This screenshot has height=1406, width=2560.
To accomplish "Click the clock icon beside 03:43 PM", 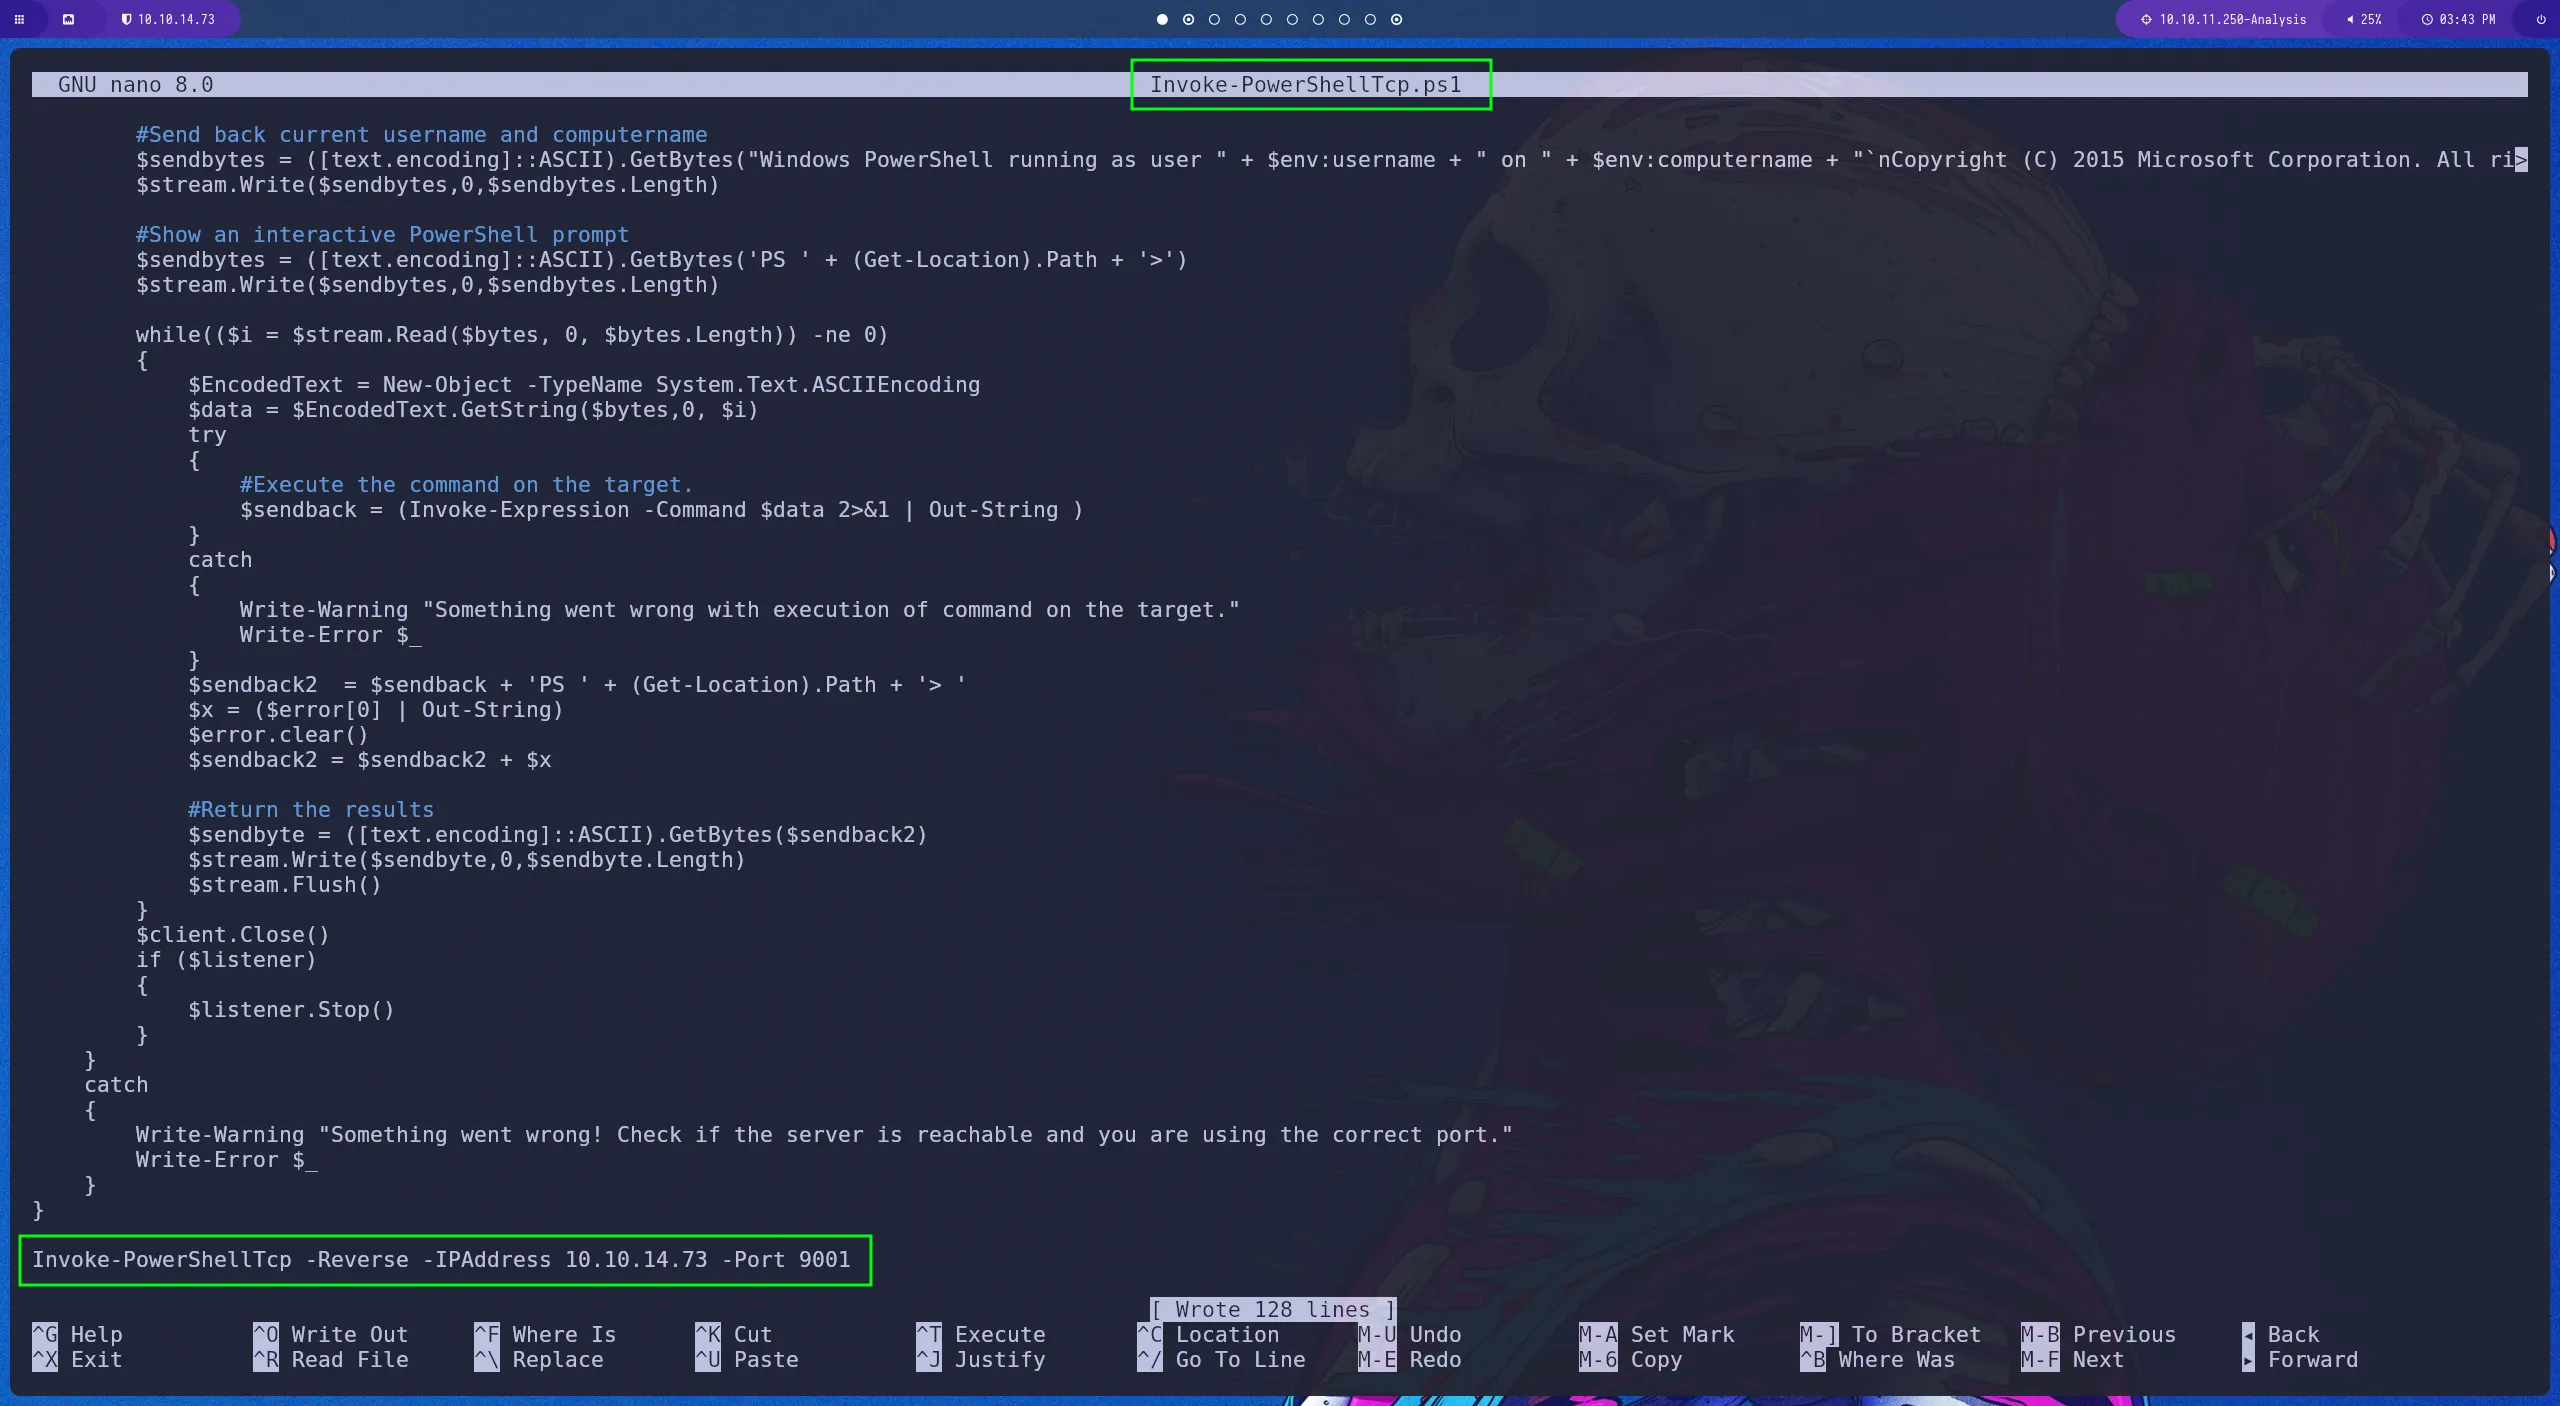I will [x=2426, y=19].
